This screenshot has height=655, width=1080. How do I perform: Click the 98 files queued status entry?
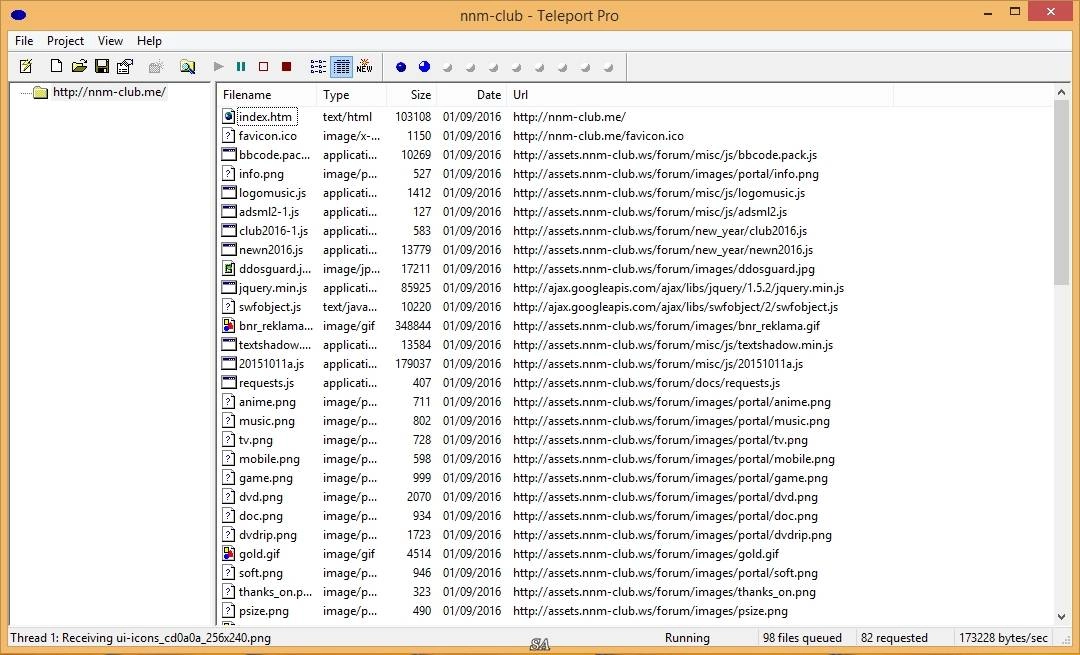[802, 638]
